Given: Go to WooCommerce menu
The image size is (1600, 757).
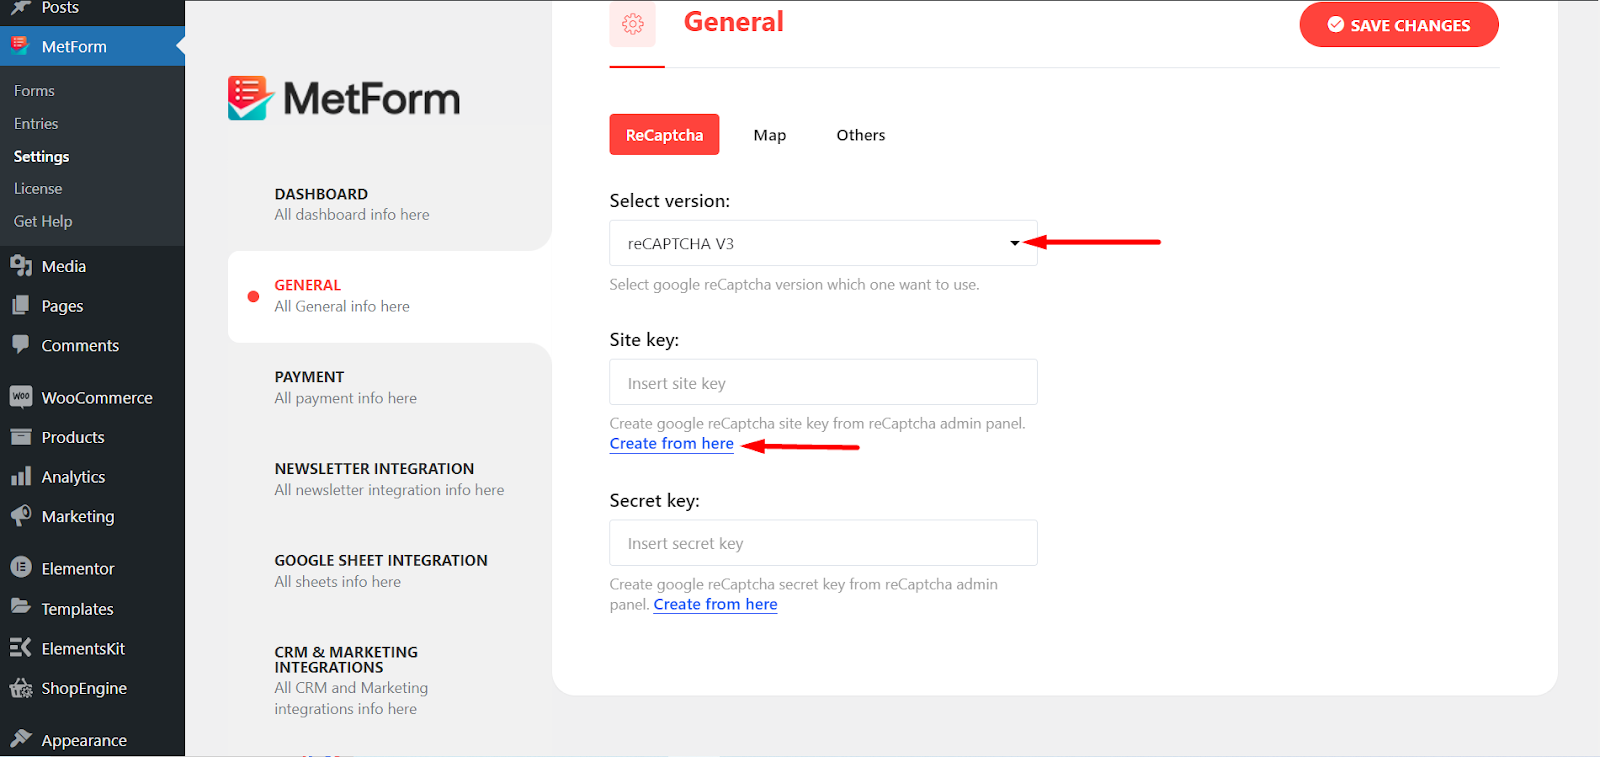Looking at the screenshot, I should click(97, 397).
